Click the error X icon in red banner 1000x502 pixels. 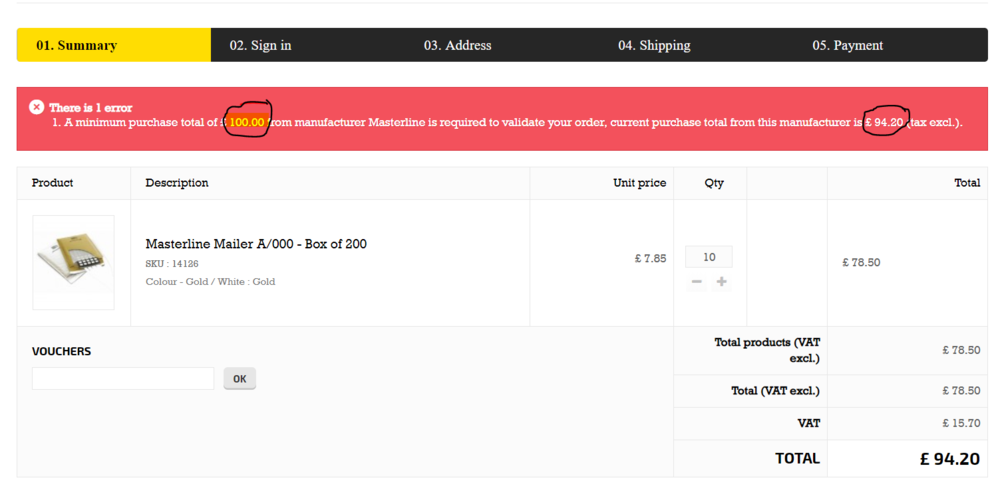[37, 107]
